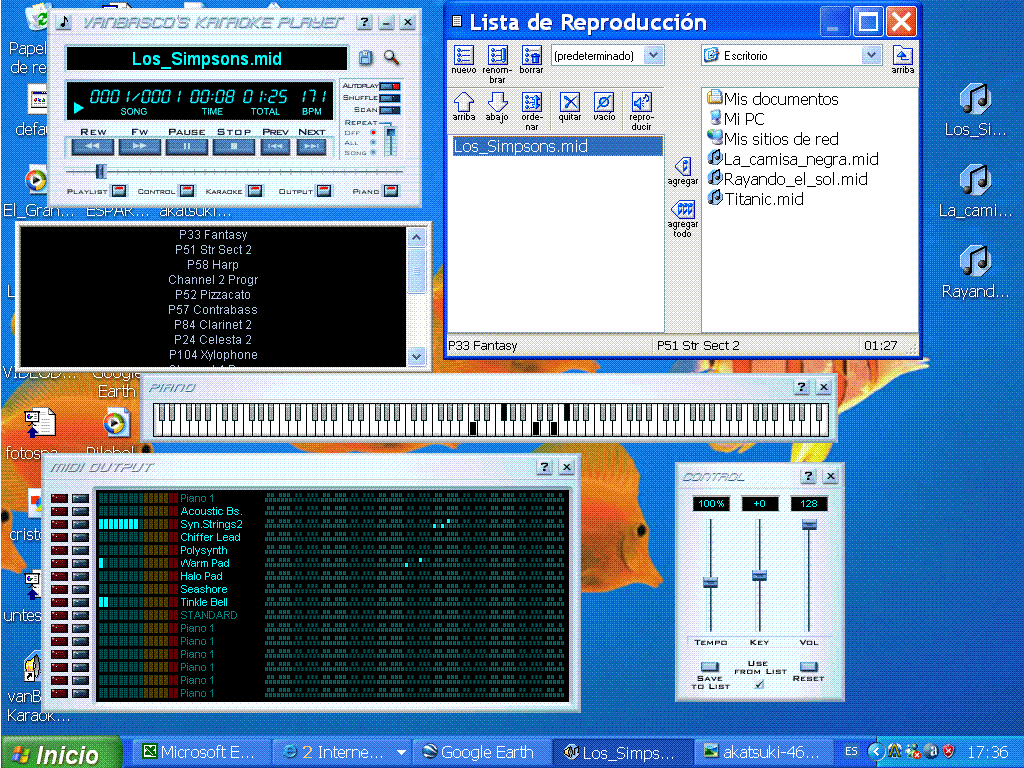1024x768 pixels.
Task: Click the Tempo slider handle
Action: 710,583
